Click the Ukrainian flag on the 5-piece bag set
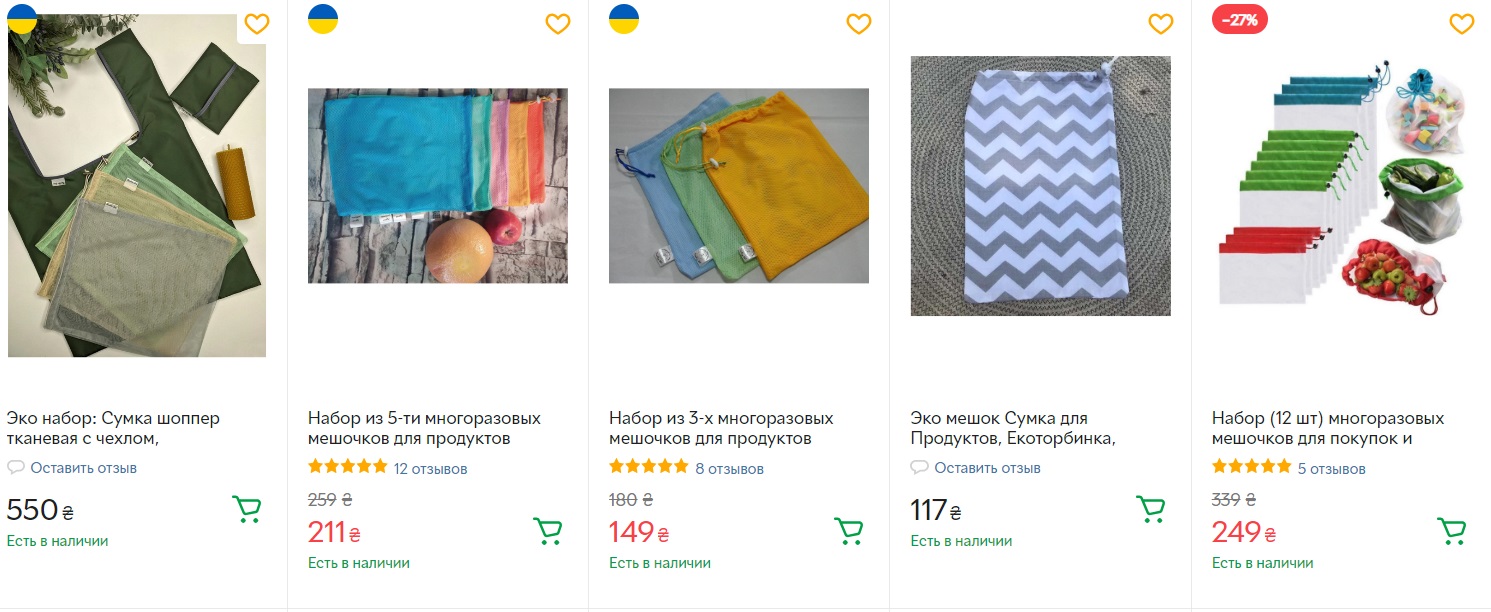Viewport: 1491px width, 612px height. 323,18
